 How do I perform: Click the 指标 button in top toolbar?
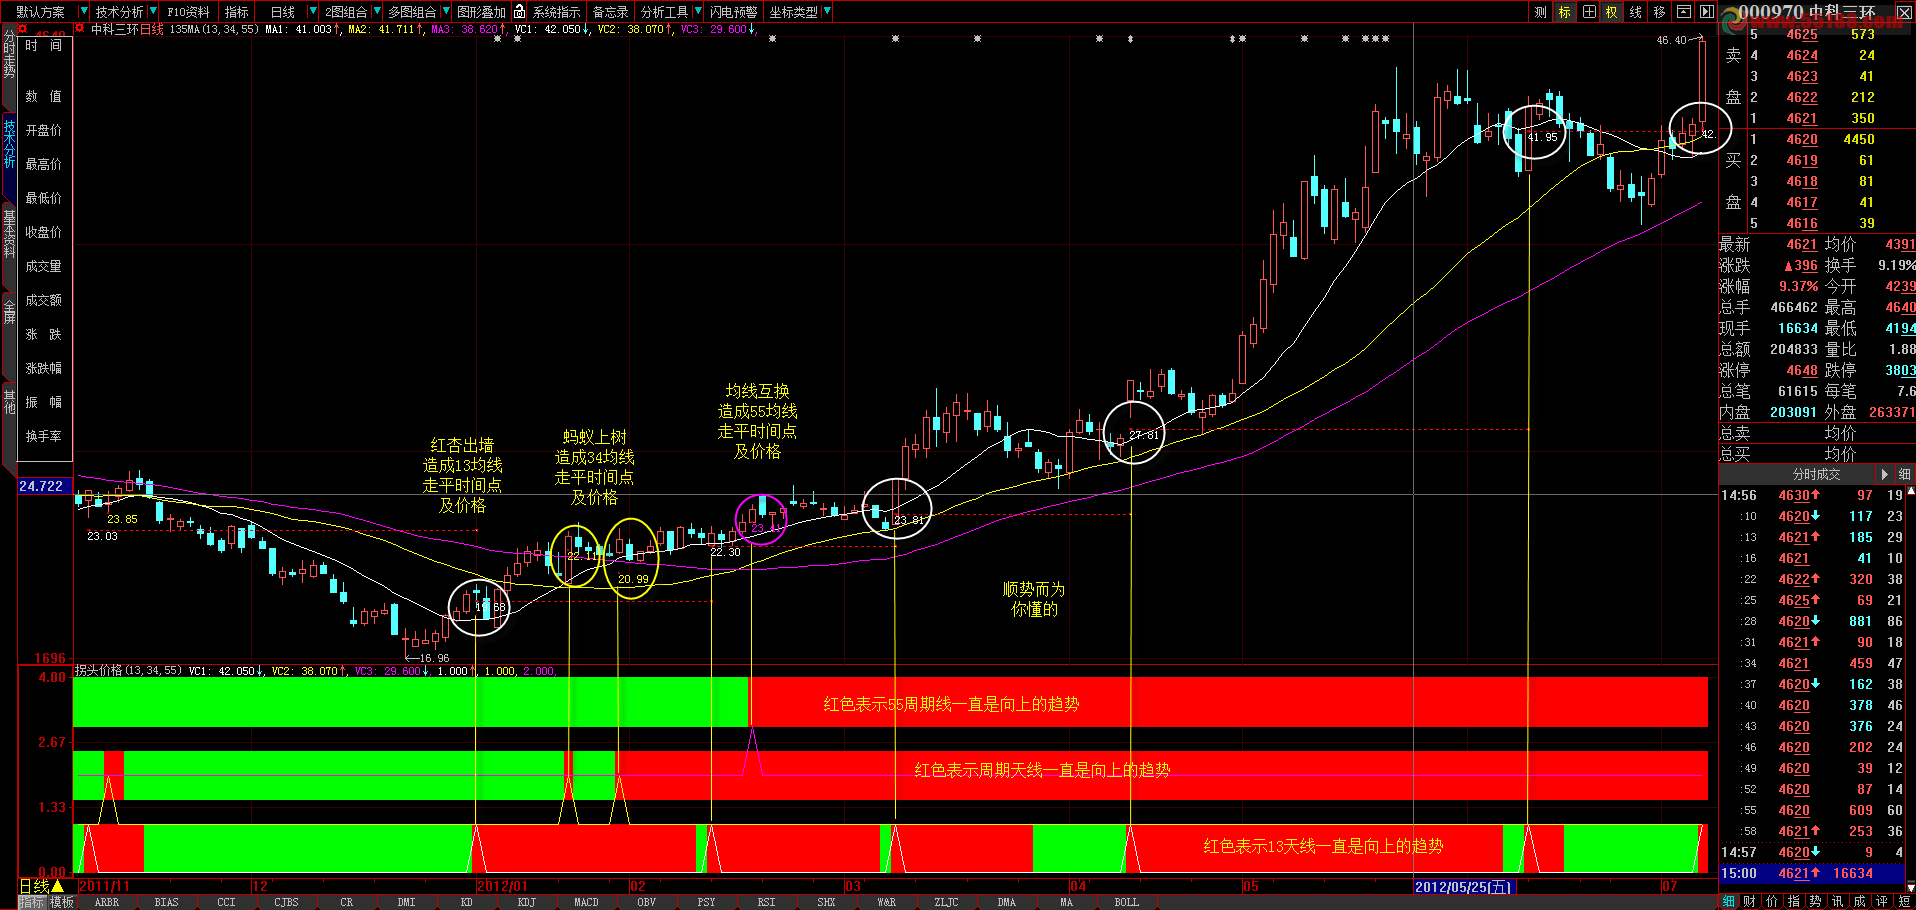(x=237, y=12)
